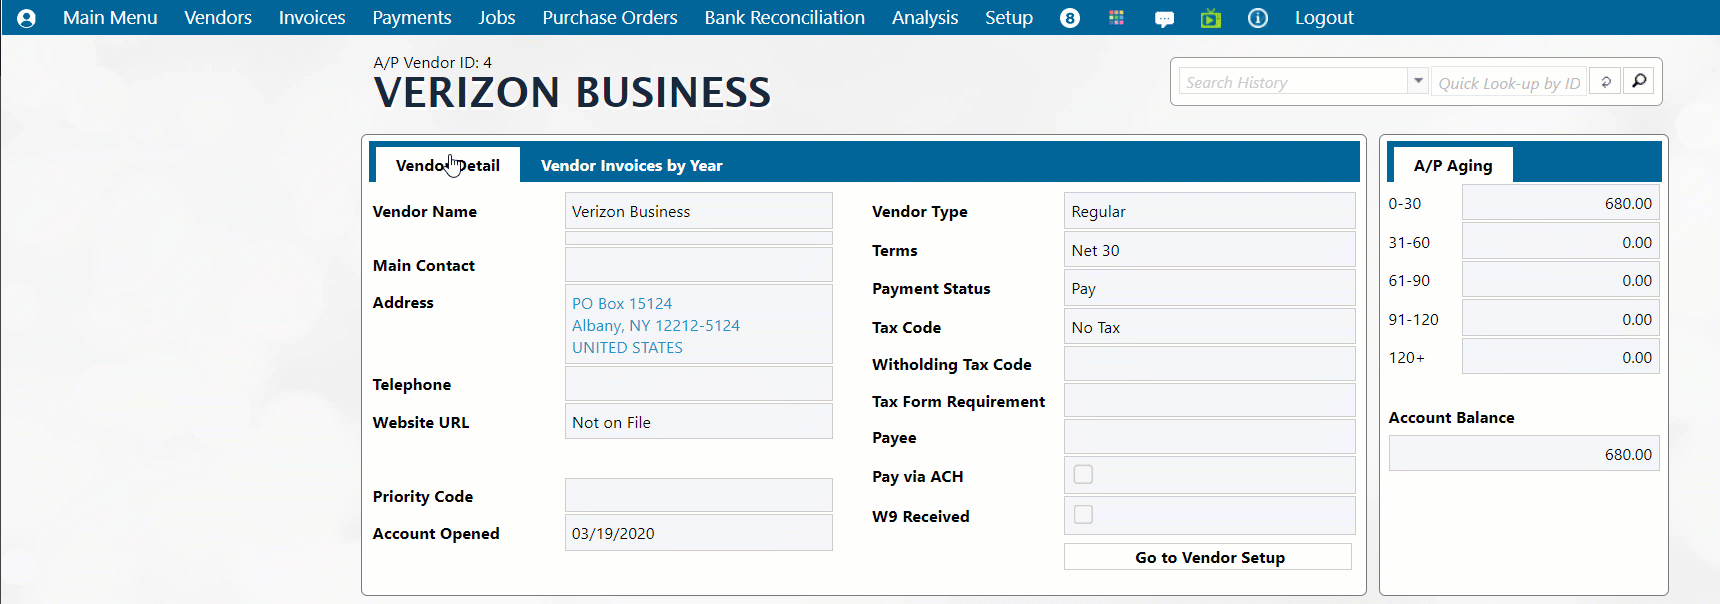The image size is (1720, 604).
Task: Click the magnifying glass search icon
Action: pos(1639,81)
